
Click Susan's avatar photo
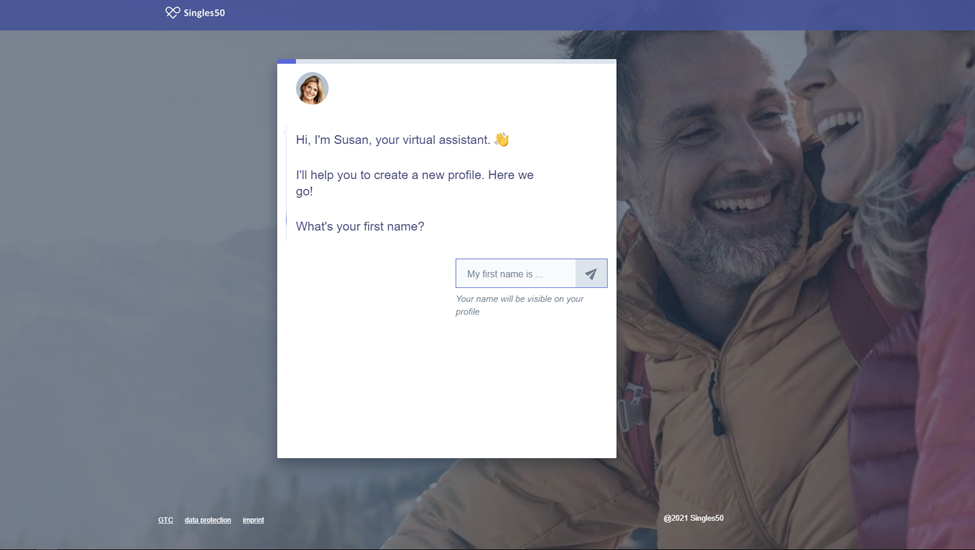coord(312,89)
